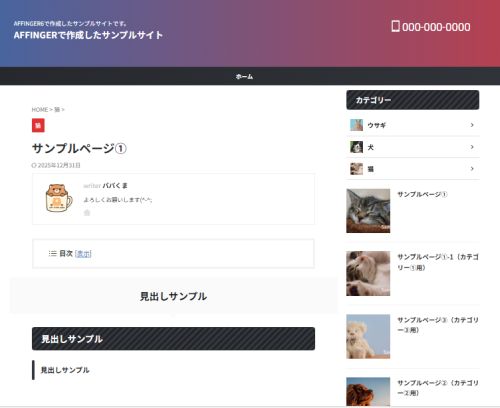Go to HOME in the breadcrumb
The width and height of the screenshot is (500, 408).
click(x=40, y=110)
